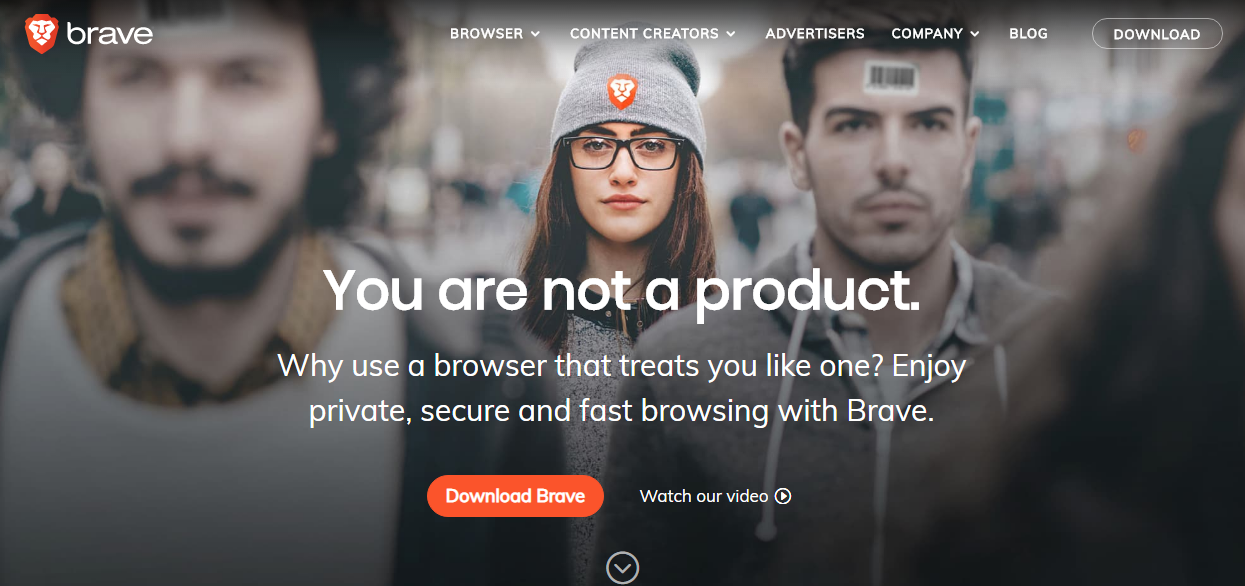The image size is (1245, 586).
Task: Click the 'You are not a product.' headline
Action: [621, 291]
